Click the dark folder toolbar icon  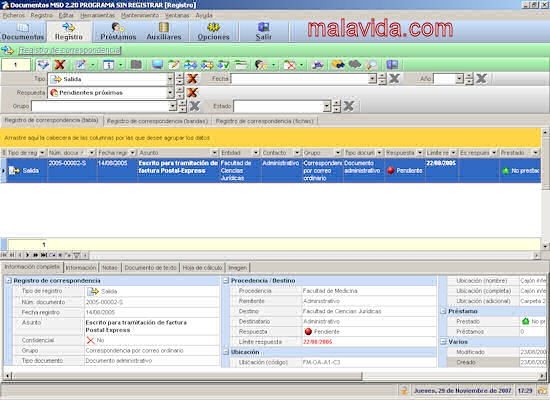pos(136,65)
